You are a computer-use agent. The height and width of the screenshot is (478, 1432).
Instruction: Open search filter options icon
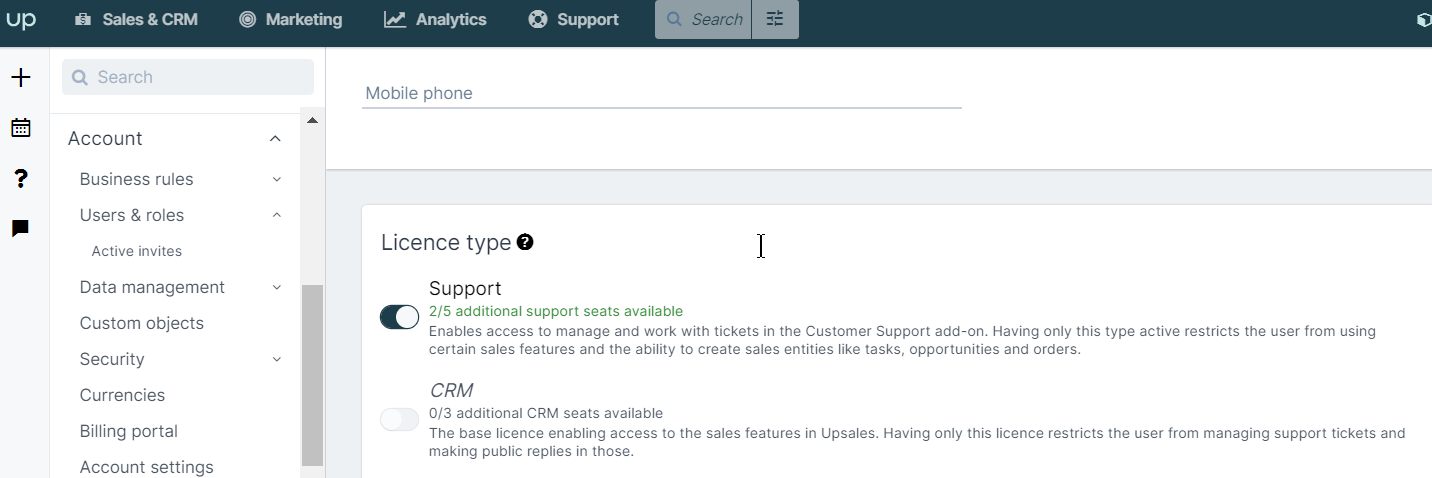[775, 20]
